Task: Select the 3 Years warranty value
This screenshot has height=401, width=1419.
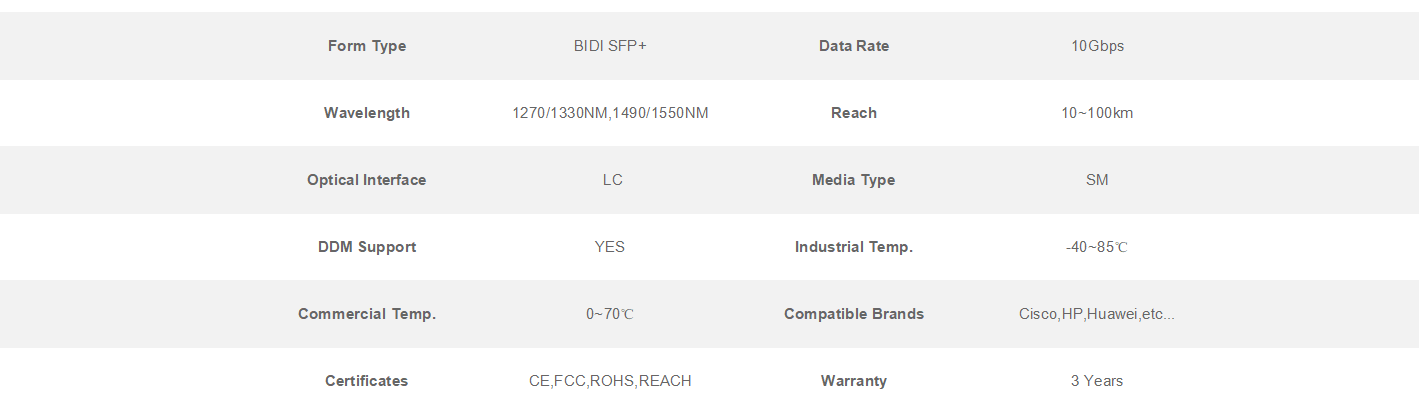Action: point(1097,381)
